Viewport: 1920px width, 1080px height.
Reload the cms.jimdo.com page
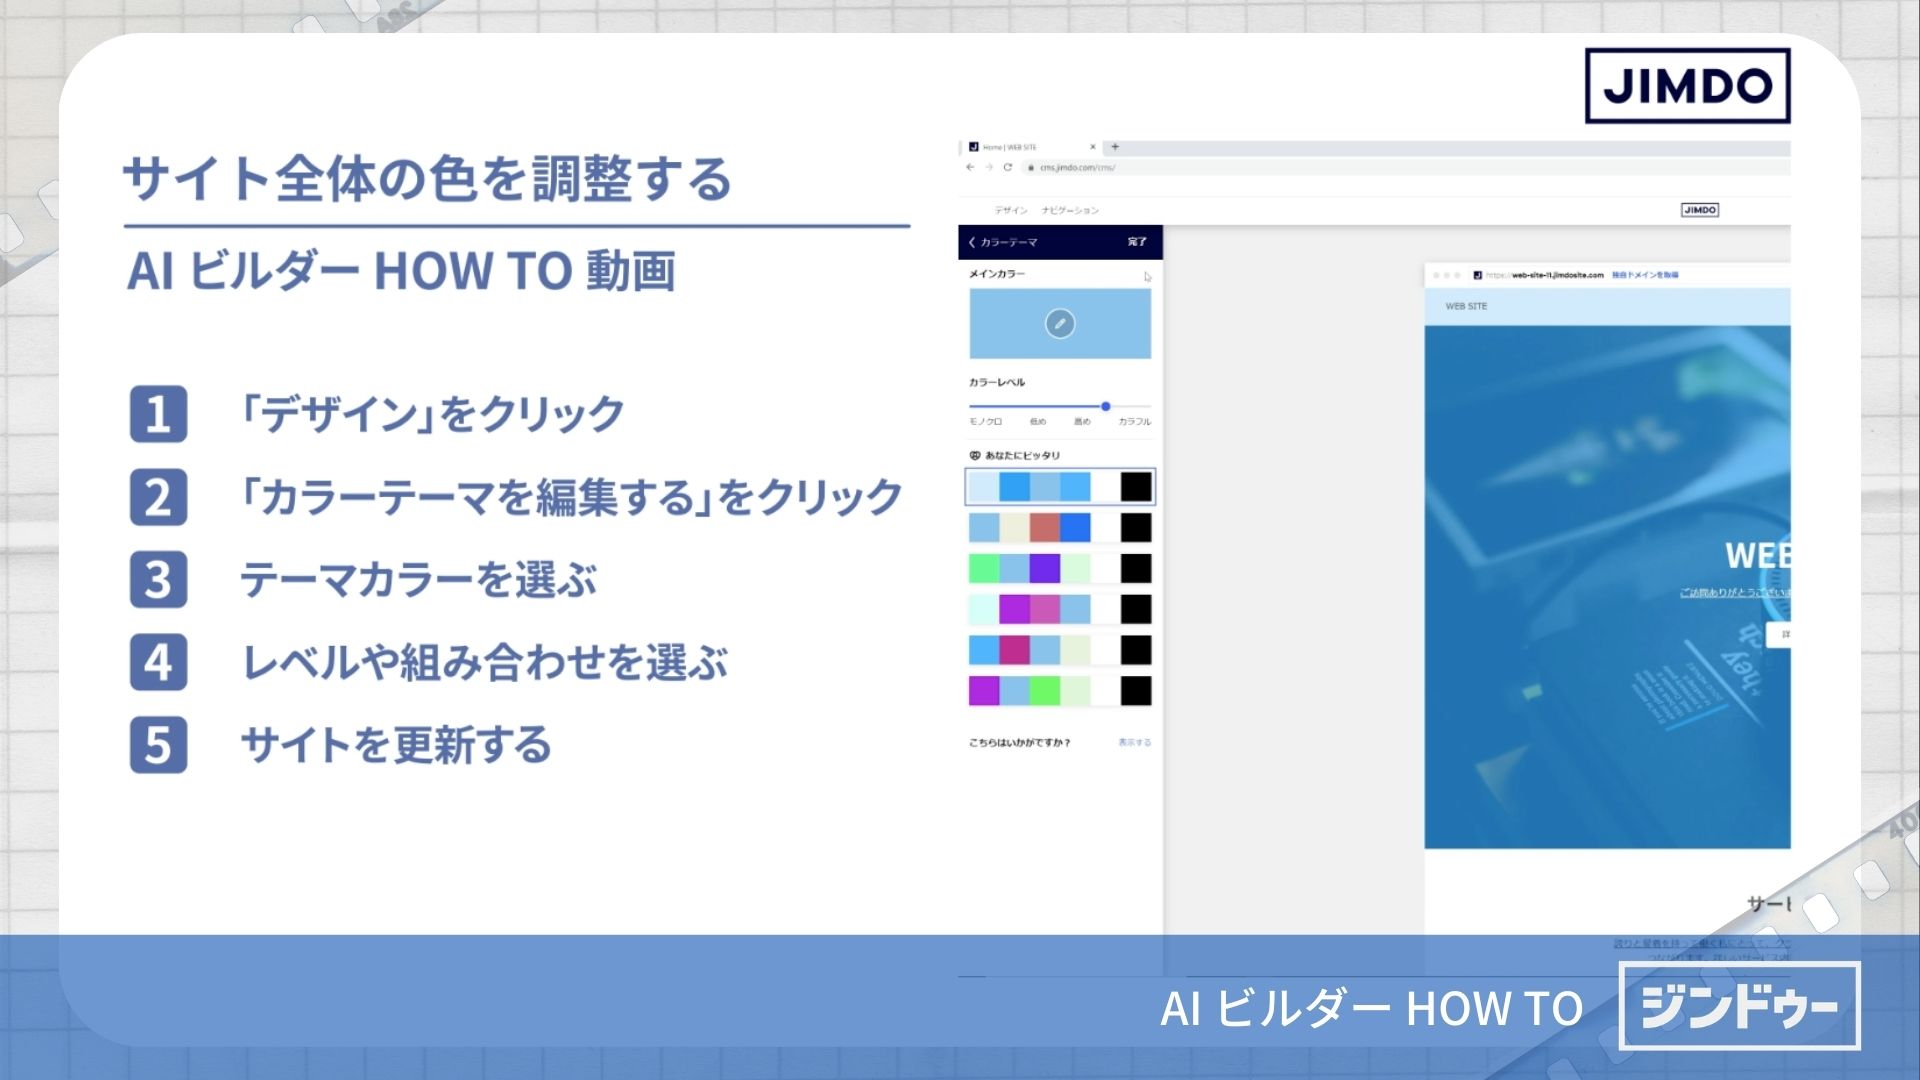click(1008, 167)
